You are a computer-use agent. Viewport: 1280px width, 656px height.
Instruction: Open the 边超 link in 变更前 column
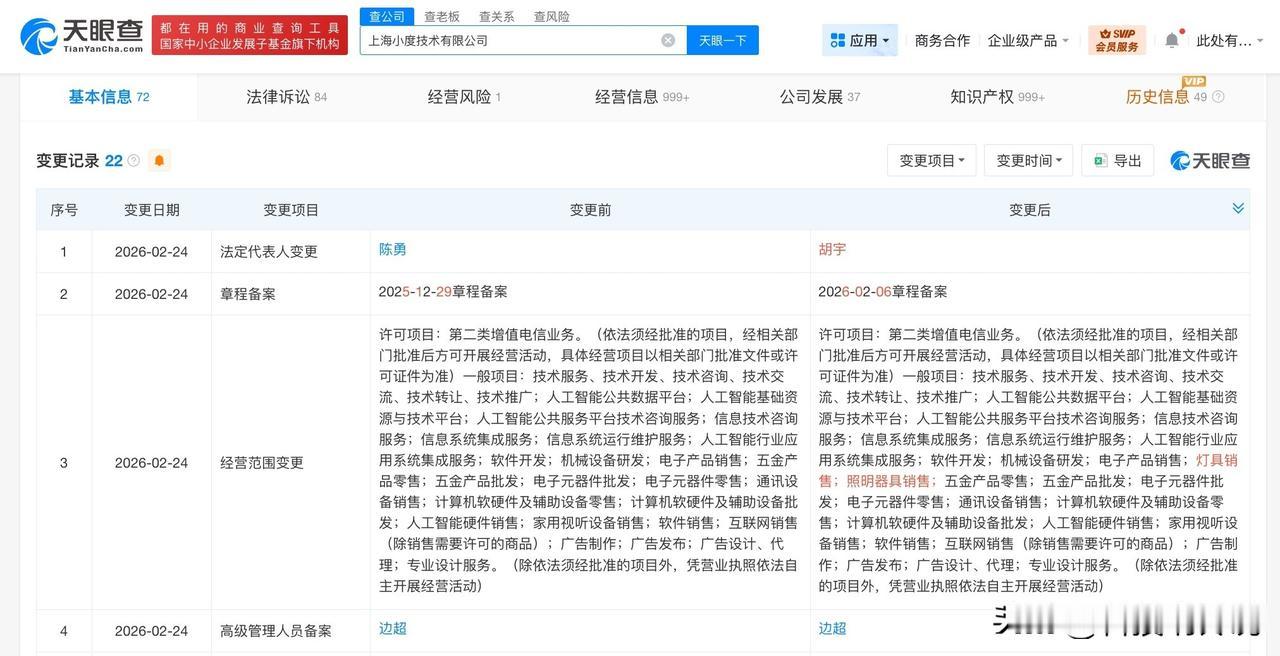(x=392, y=628)
